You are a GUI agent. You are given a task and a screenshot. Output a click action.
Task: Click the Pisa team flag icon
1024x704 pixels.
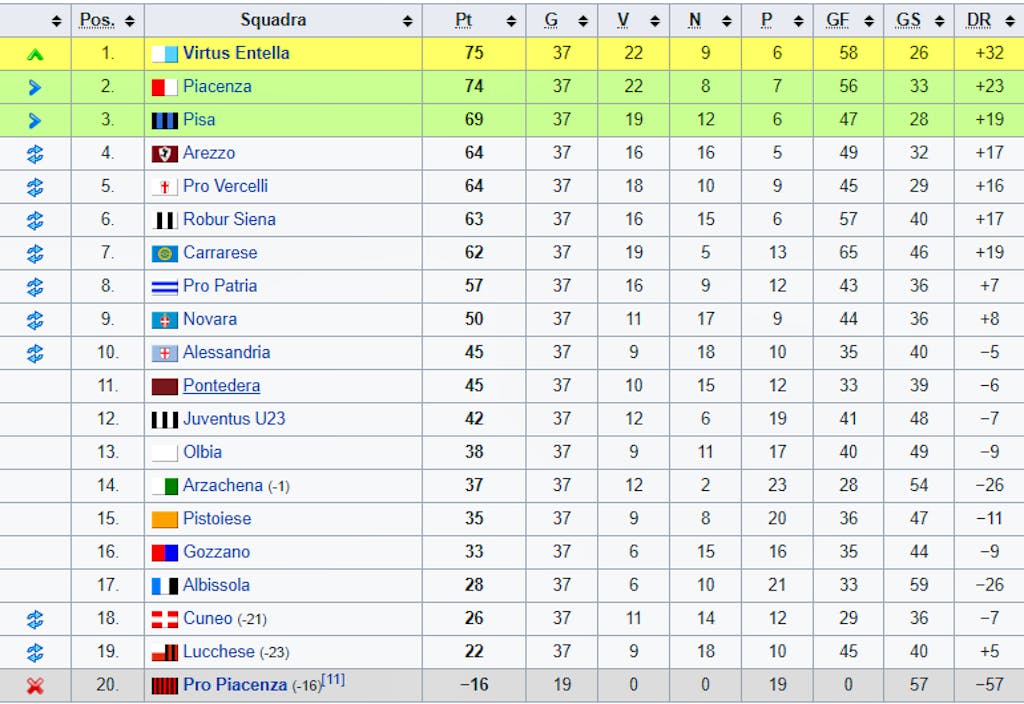click(165, 121)
